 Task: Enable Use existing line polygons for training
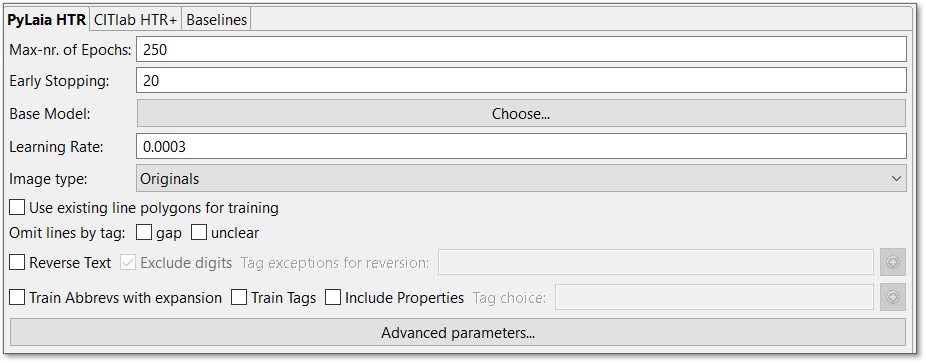click(17, 208)
